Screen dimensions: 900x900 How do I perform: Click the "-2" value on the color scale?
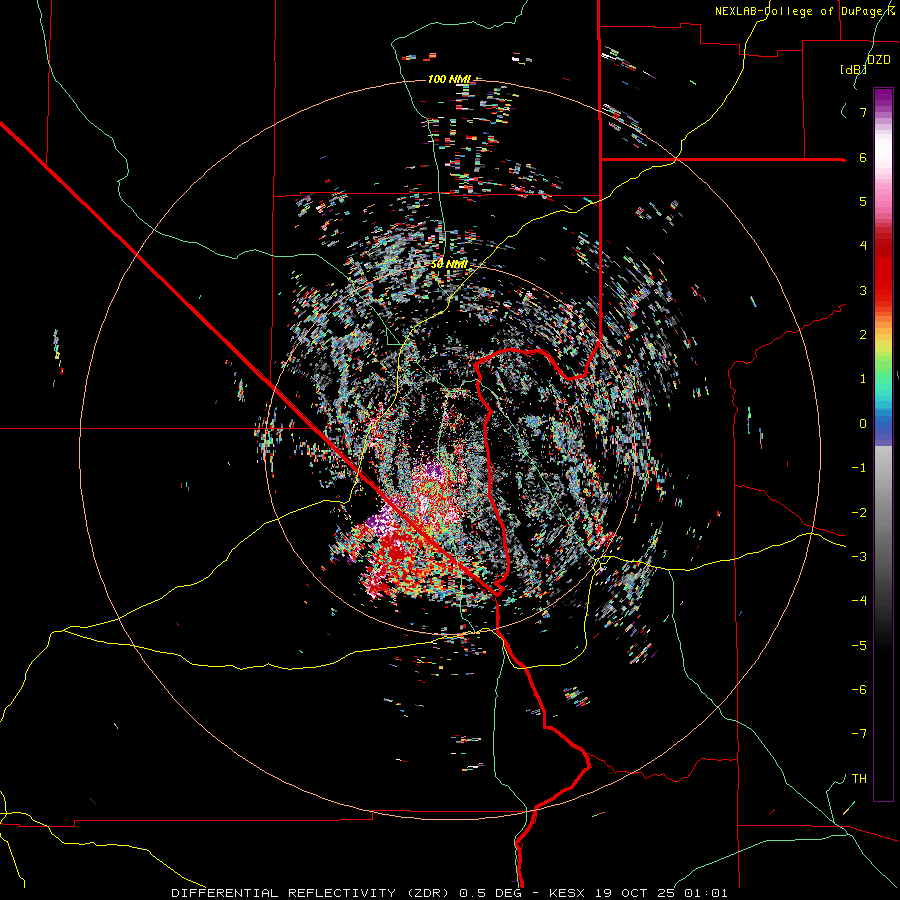pyautogui.click(x=859, y=513)
